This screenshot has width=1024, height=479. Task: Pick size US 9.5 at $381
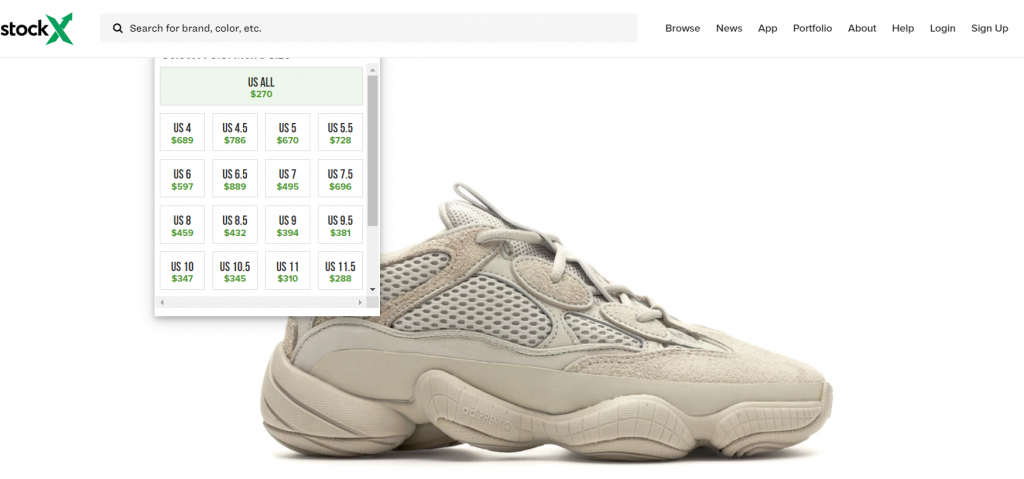point(340,225)
